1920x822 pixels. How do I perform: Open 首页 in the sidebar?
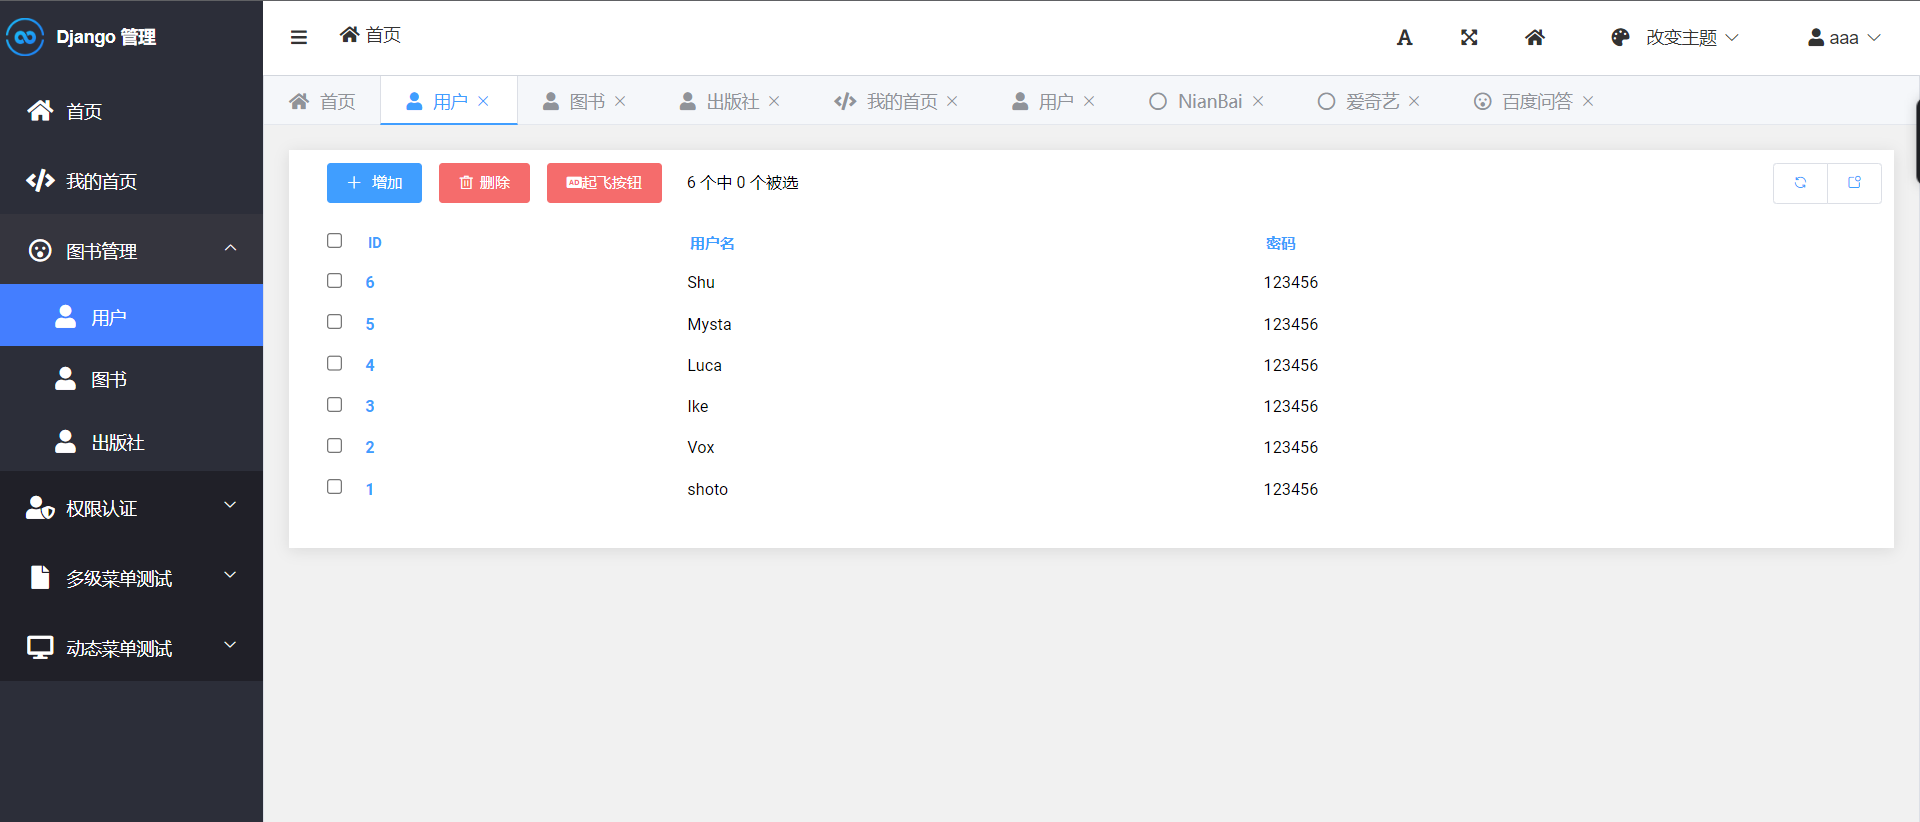click(x=131, y=111)
